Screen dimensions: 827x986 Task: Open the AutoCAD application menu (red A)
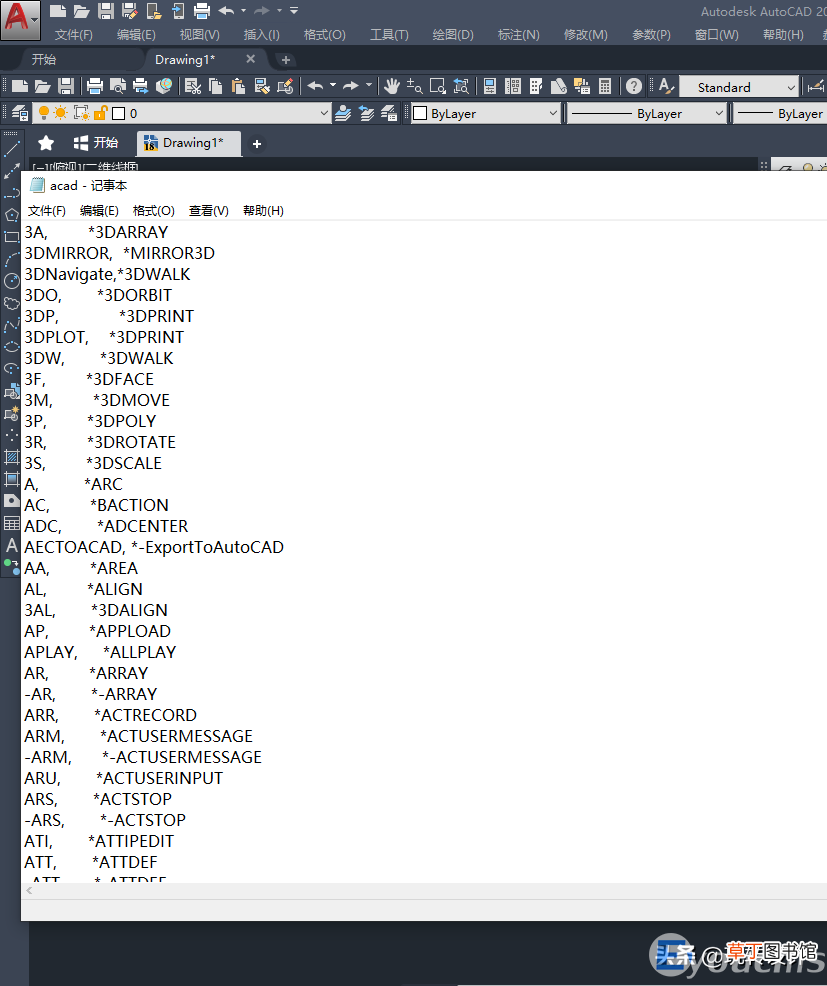click(19, 19)
